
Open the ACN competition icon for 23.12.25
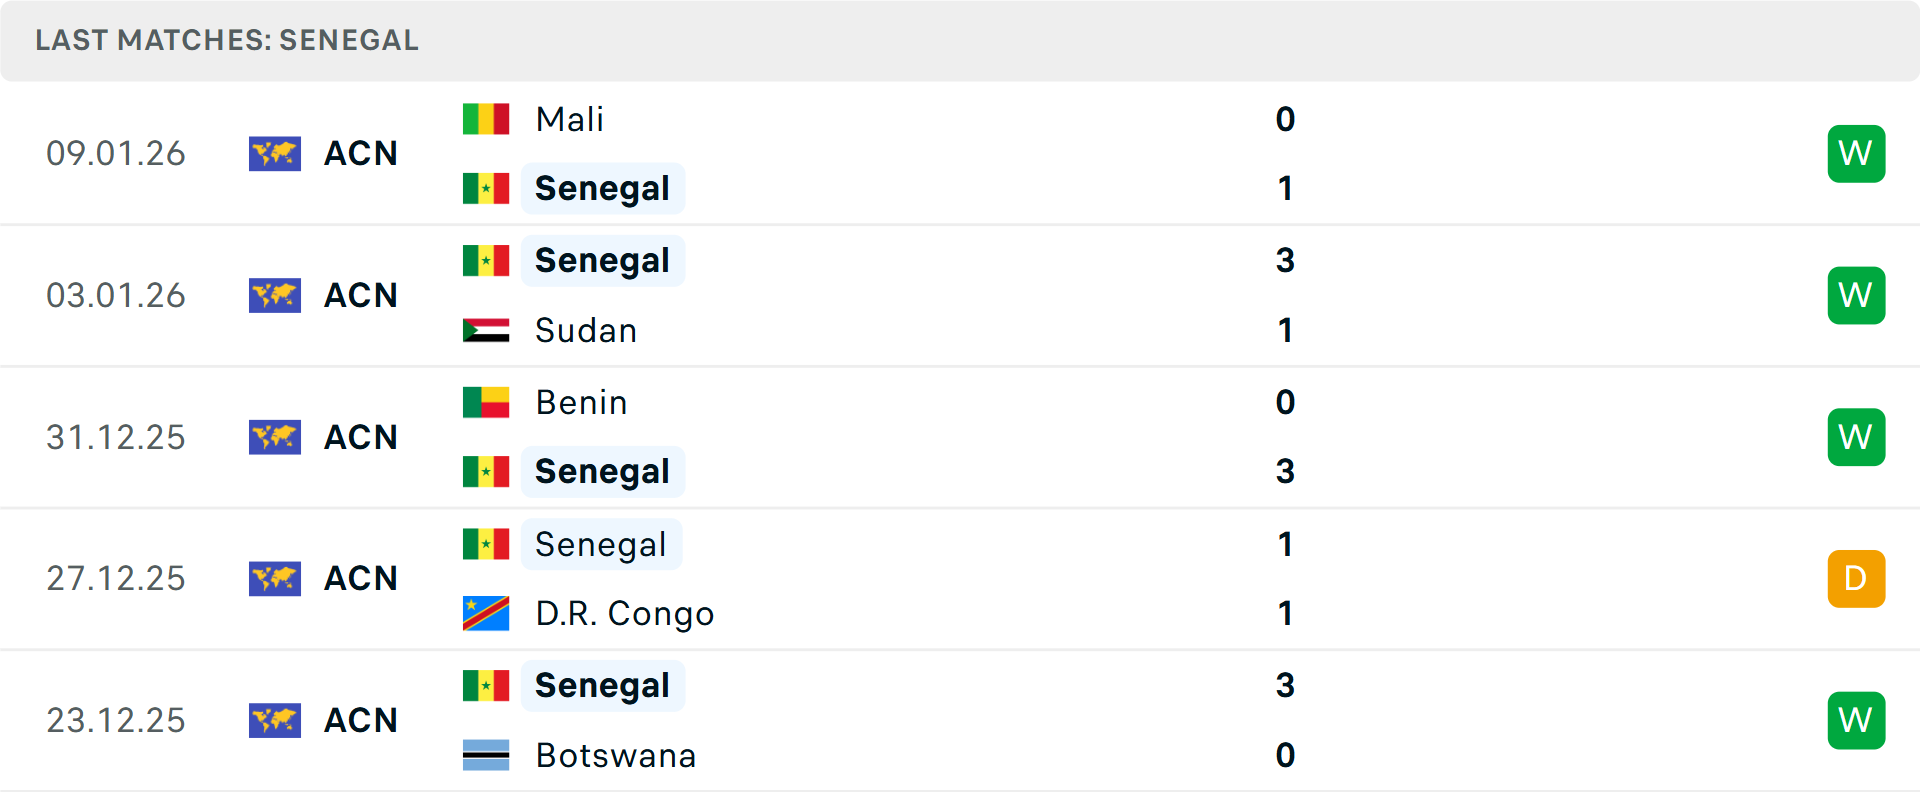[x=275, y=720]
